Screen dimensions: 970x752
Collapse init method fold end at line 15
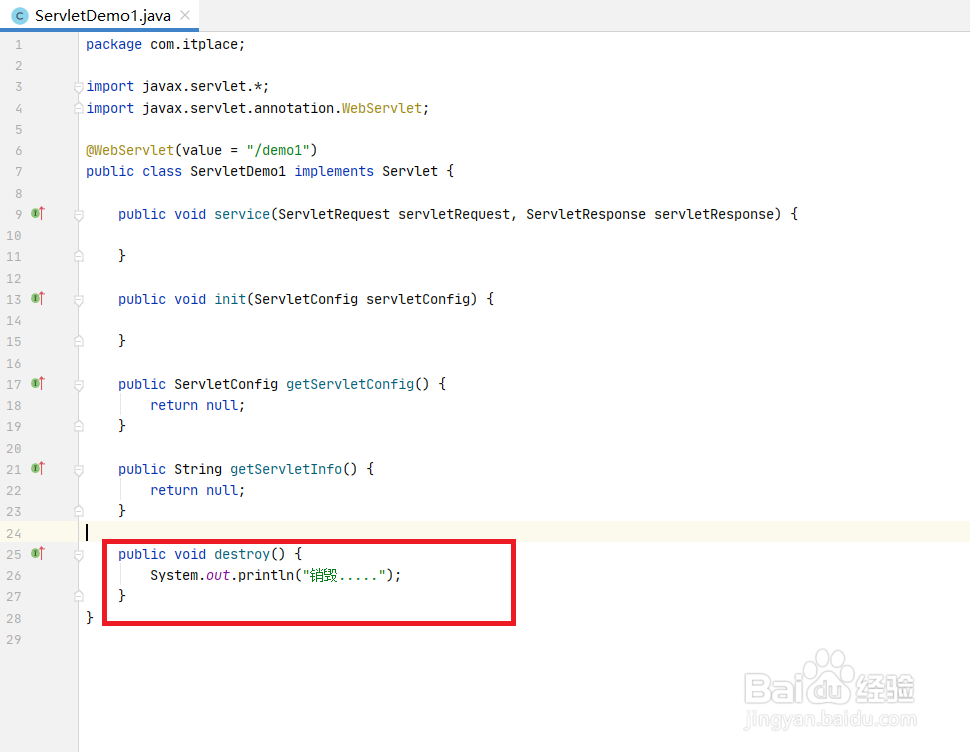pyautogui.click(x=79, y=341)
